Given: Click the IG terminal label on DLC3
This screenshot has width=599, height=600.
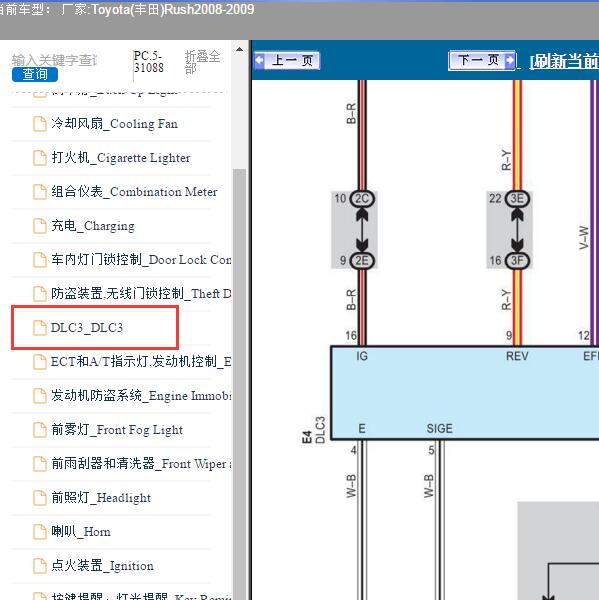Looking at the screenshot, I should (362, 356).
